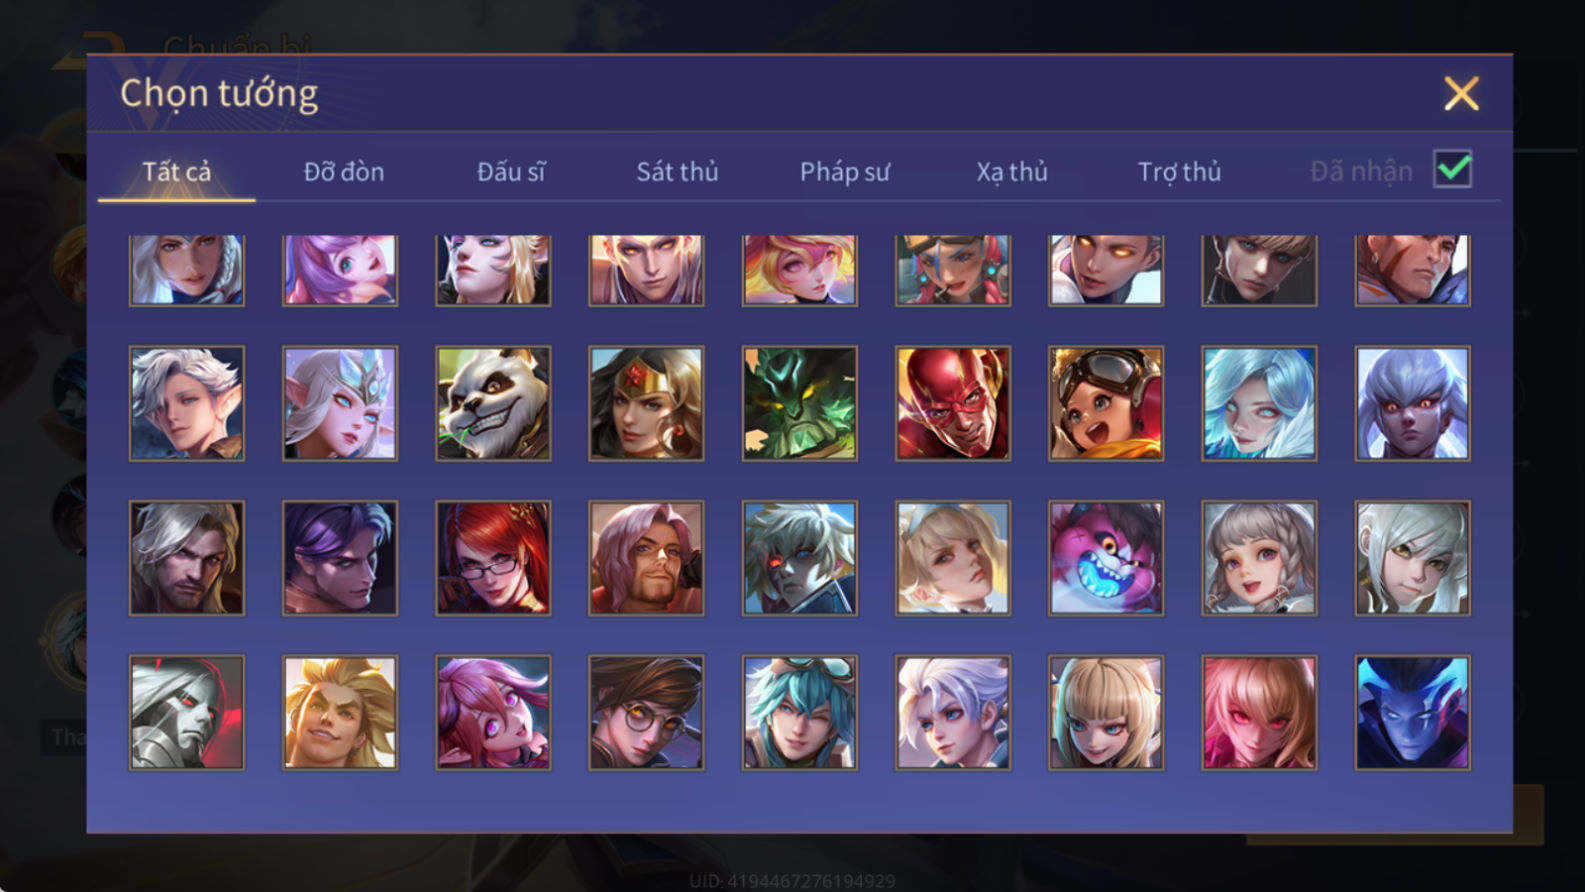The image size is (1585, 892).
Task: Open the Xạ thủ tab
Action: click(x=1011, y=172)
